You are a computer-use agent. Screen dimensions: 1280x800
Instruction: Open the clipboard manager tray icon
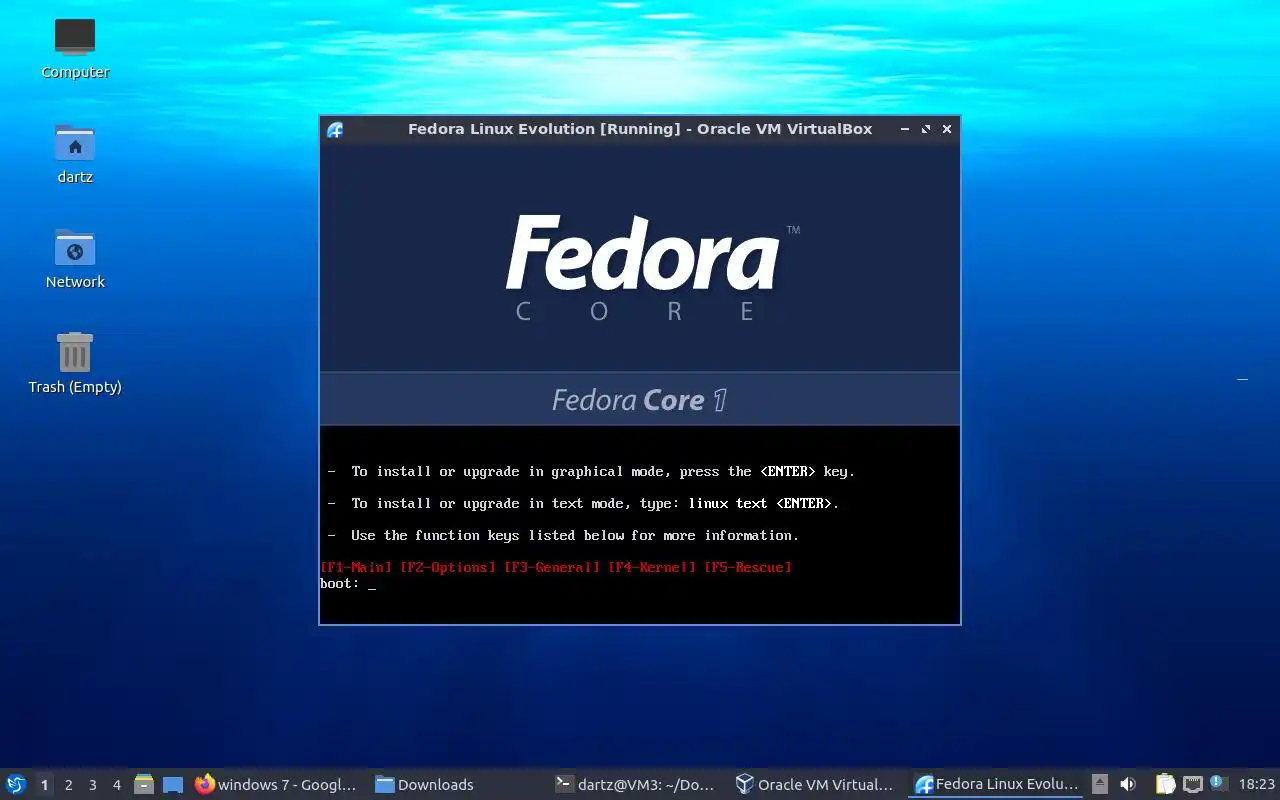point(1165,785)
